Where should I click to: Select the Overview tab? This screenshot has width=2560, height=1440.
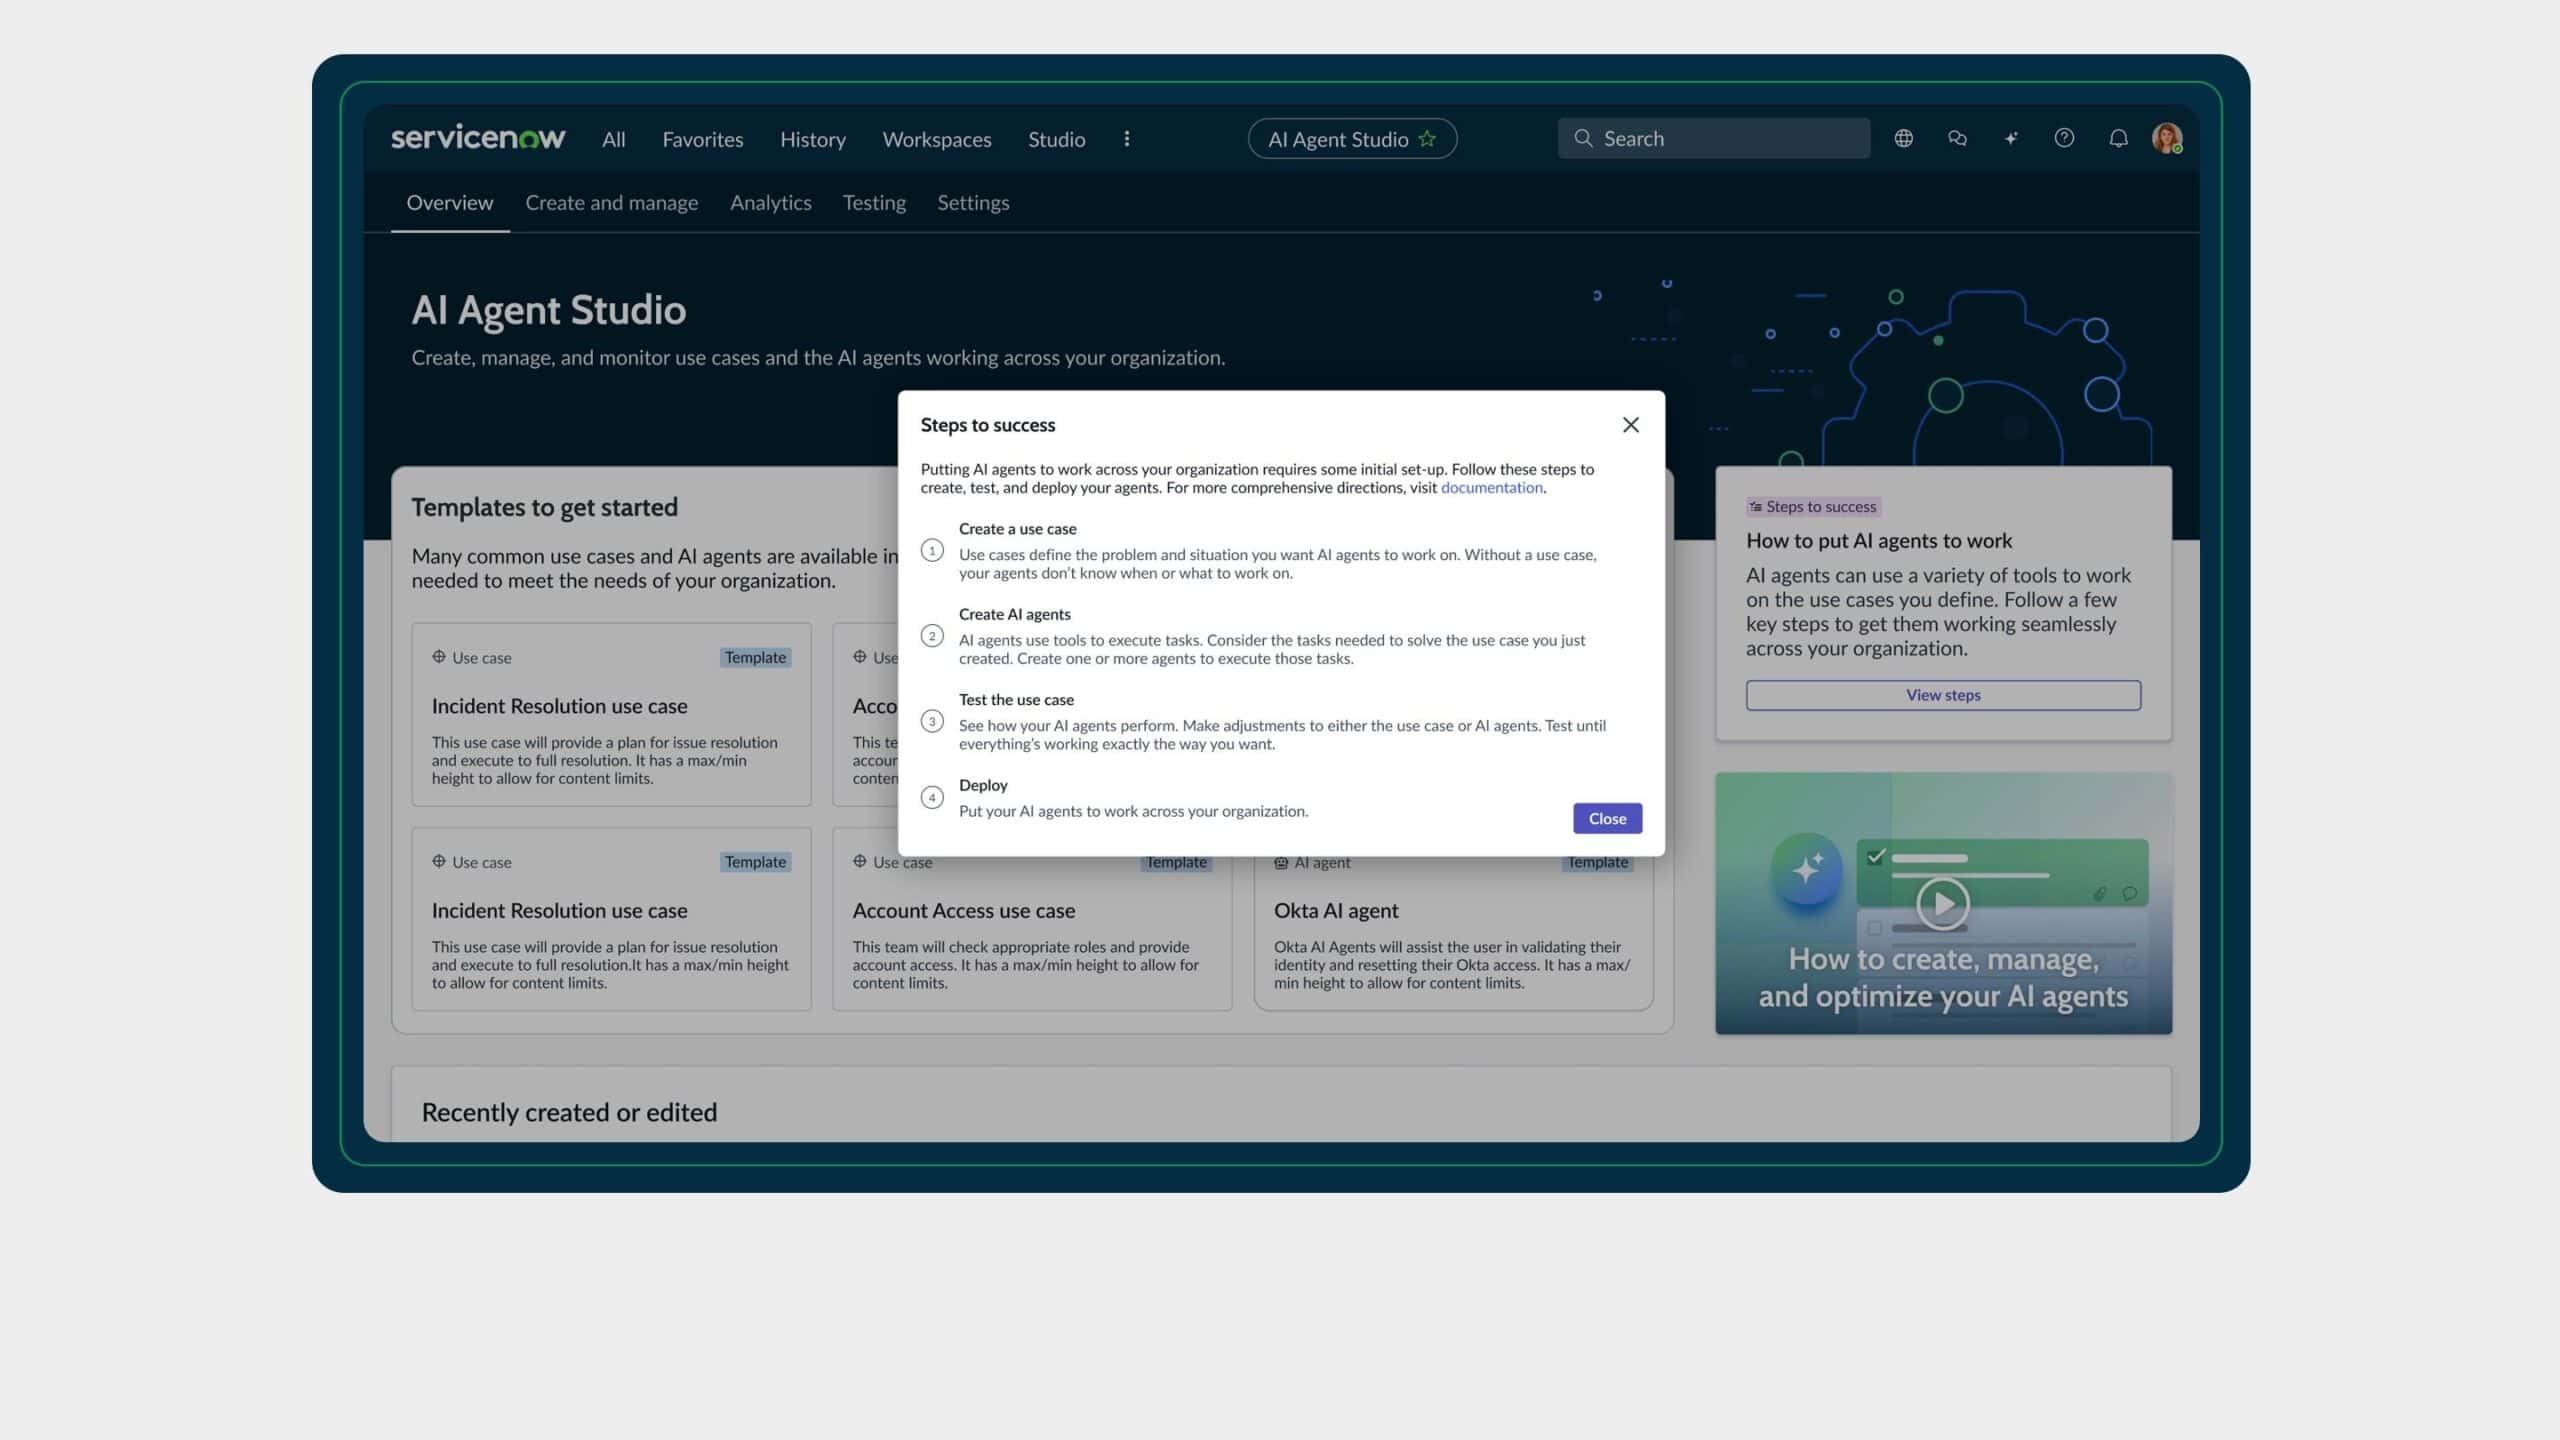click(450, 202)
